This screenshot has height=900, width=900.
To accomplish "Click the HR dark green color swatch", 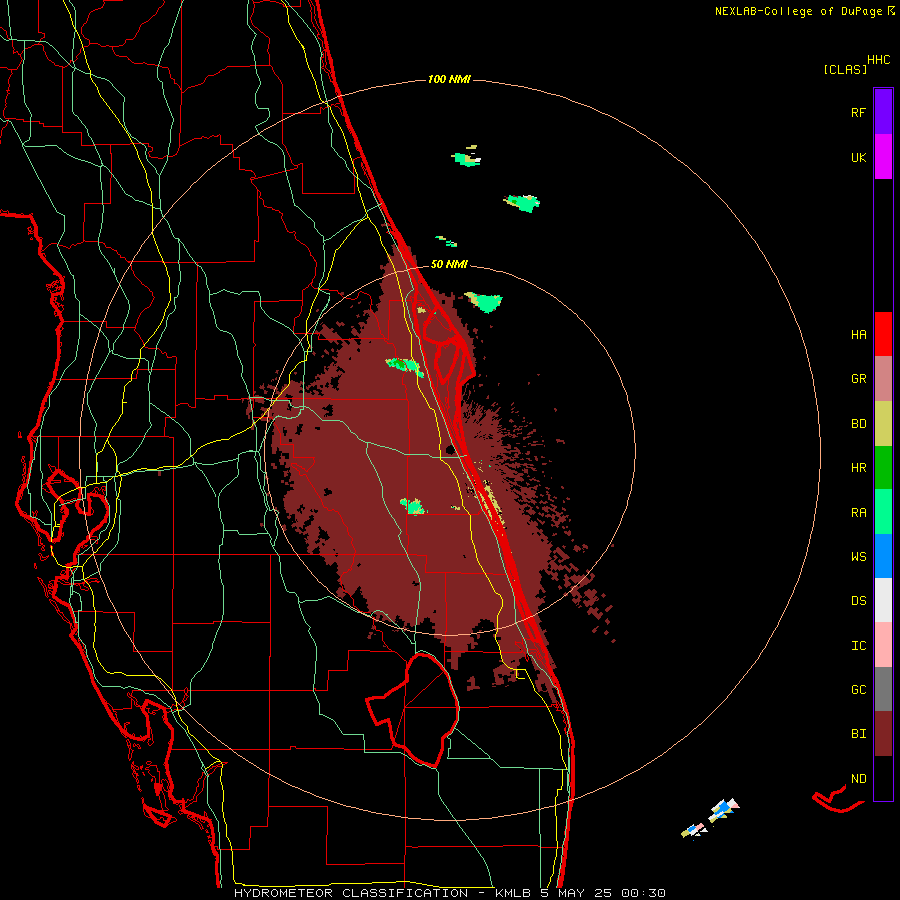I will (883, 468).
